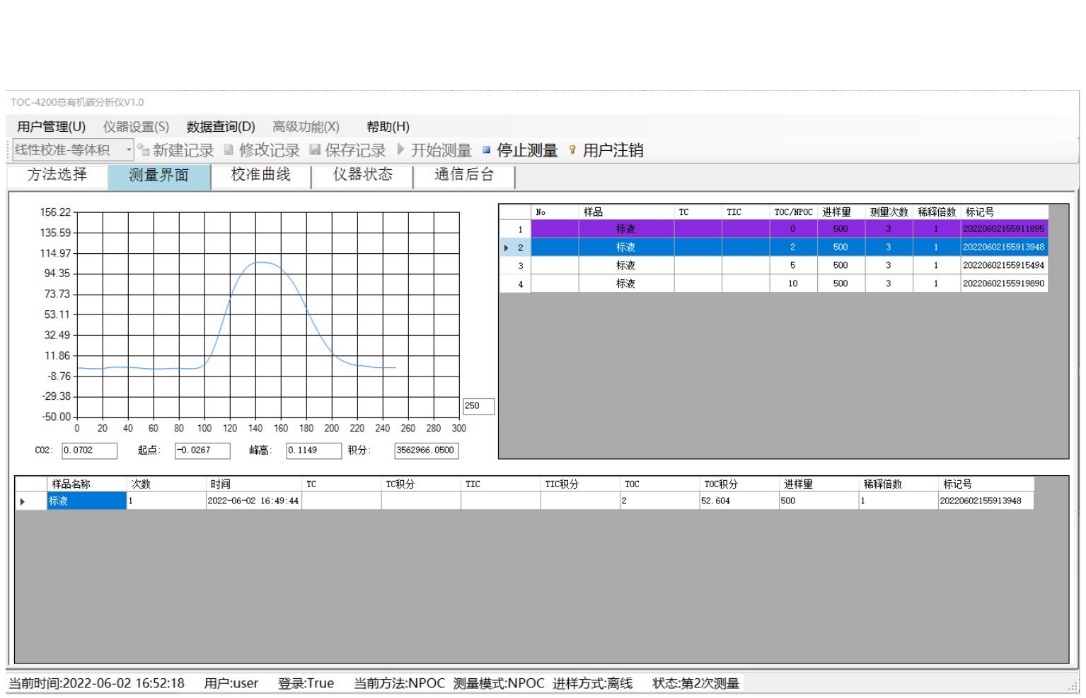Image resolution: width=1086 pixels, height=698 pixels.
Task: Open the 仪器设置(S) menu
Action: [x=136, y=127]
